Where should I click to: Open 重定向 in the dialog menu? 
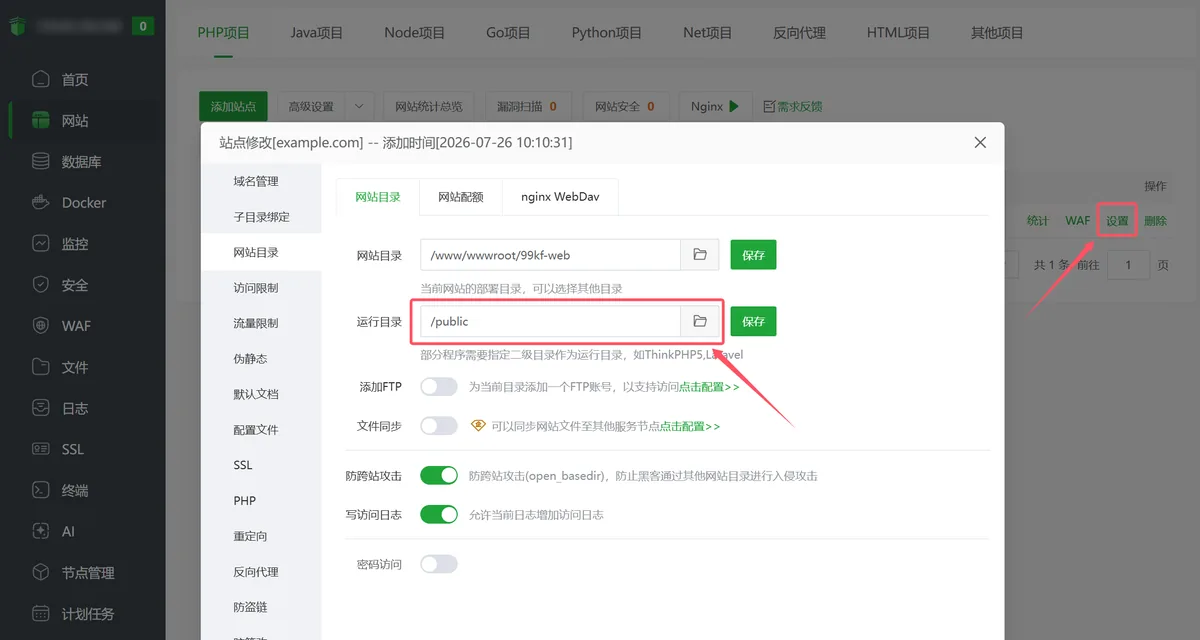[x=250, y=536]
